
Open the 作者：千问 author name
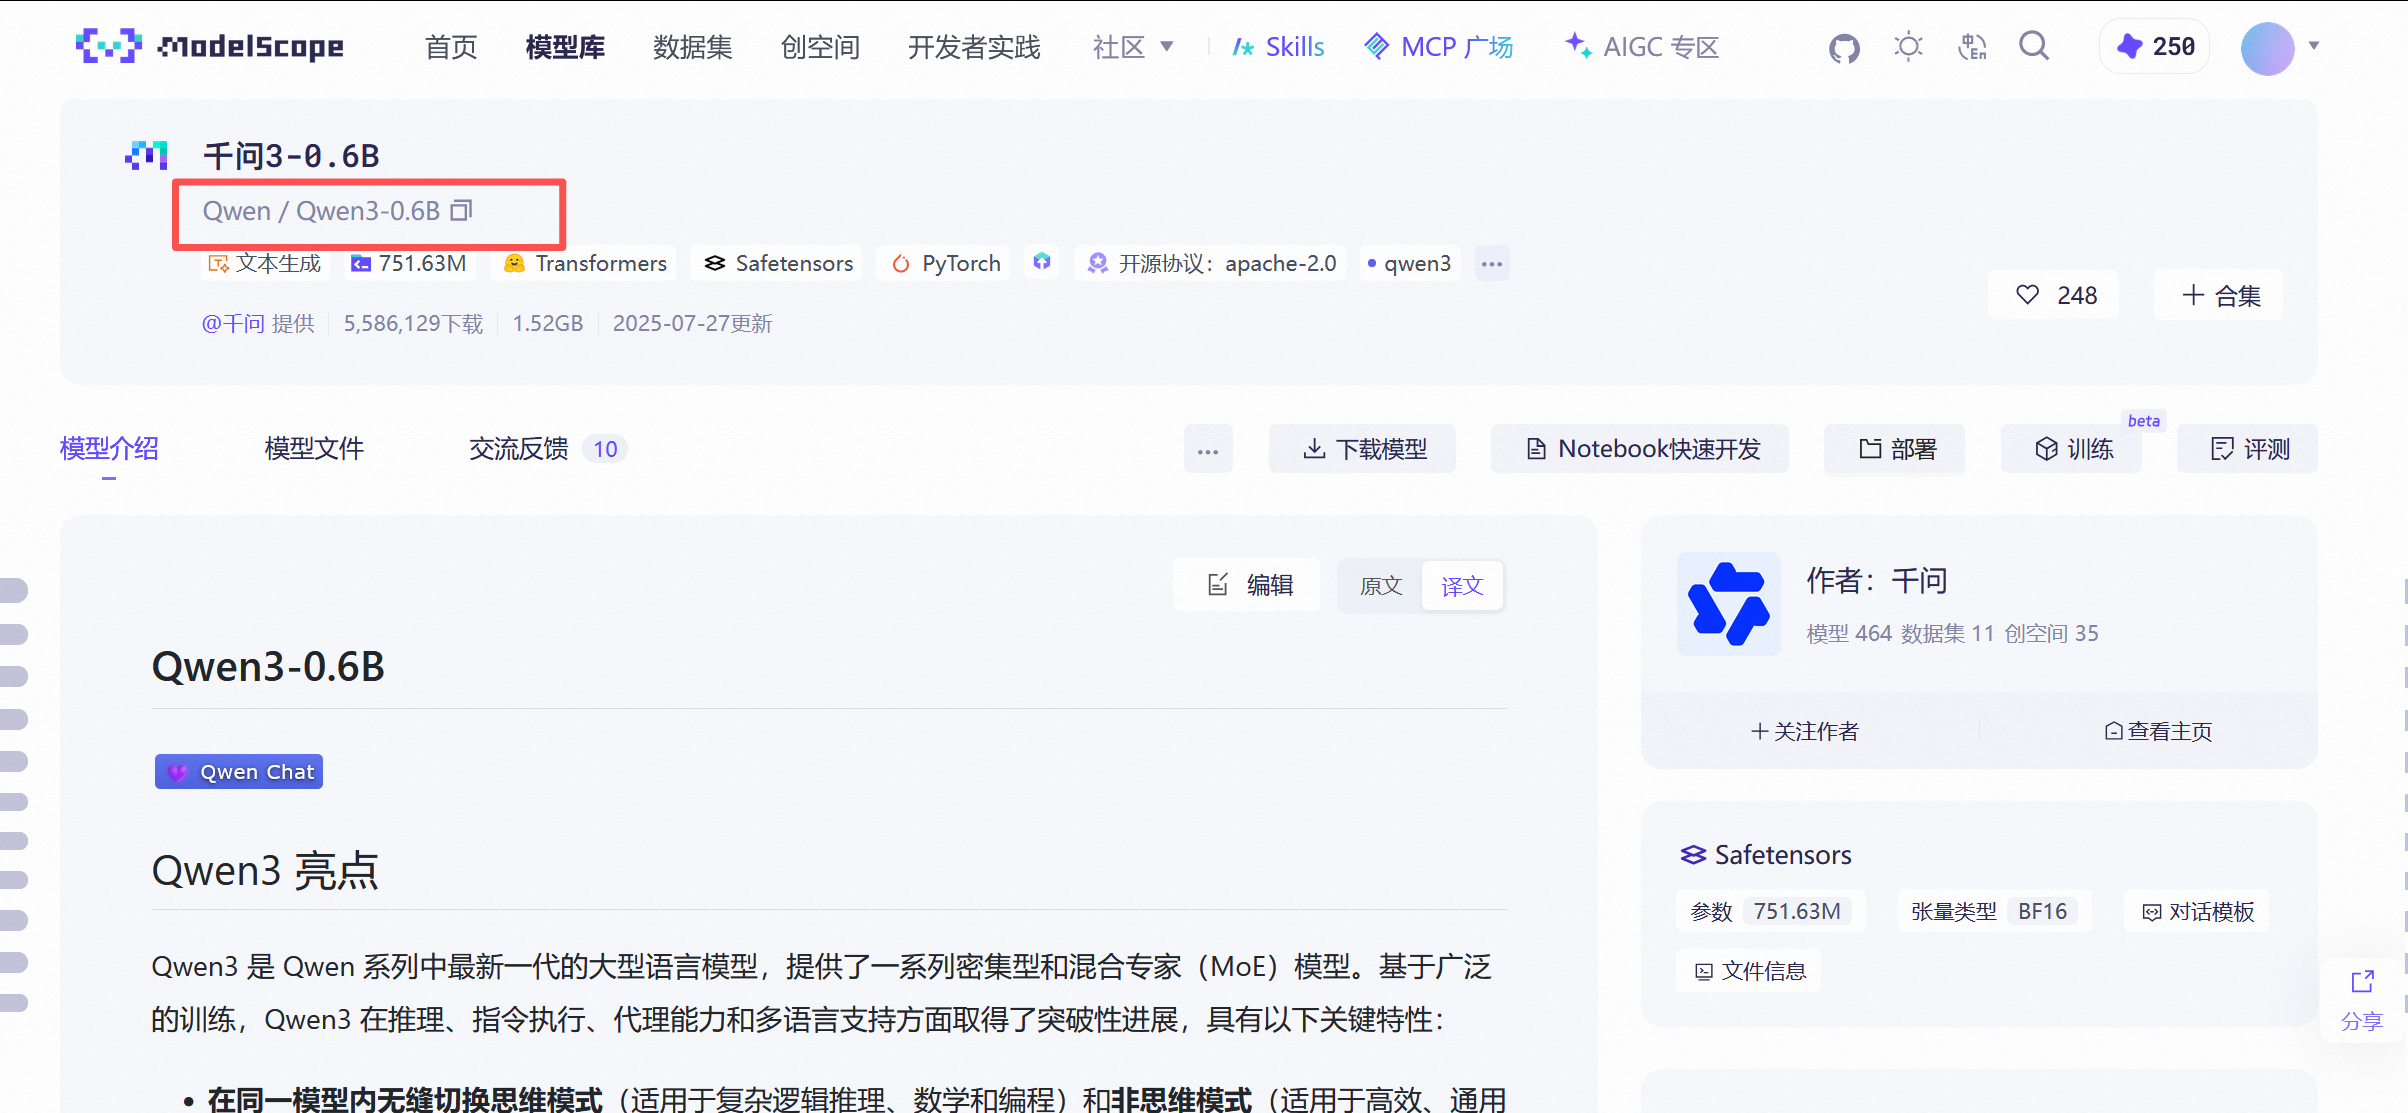tap(1877, 581)
